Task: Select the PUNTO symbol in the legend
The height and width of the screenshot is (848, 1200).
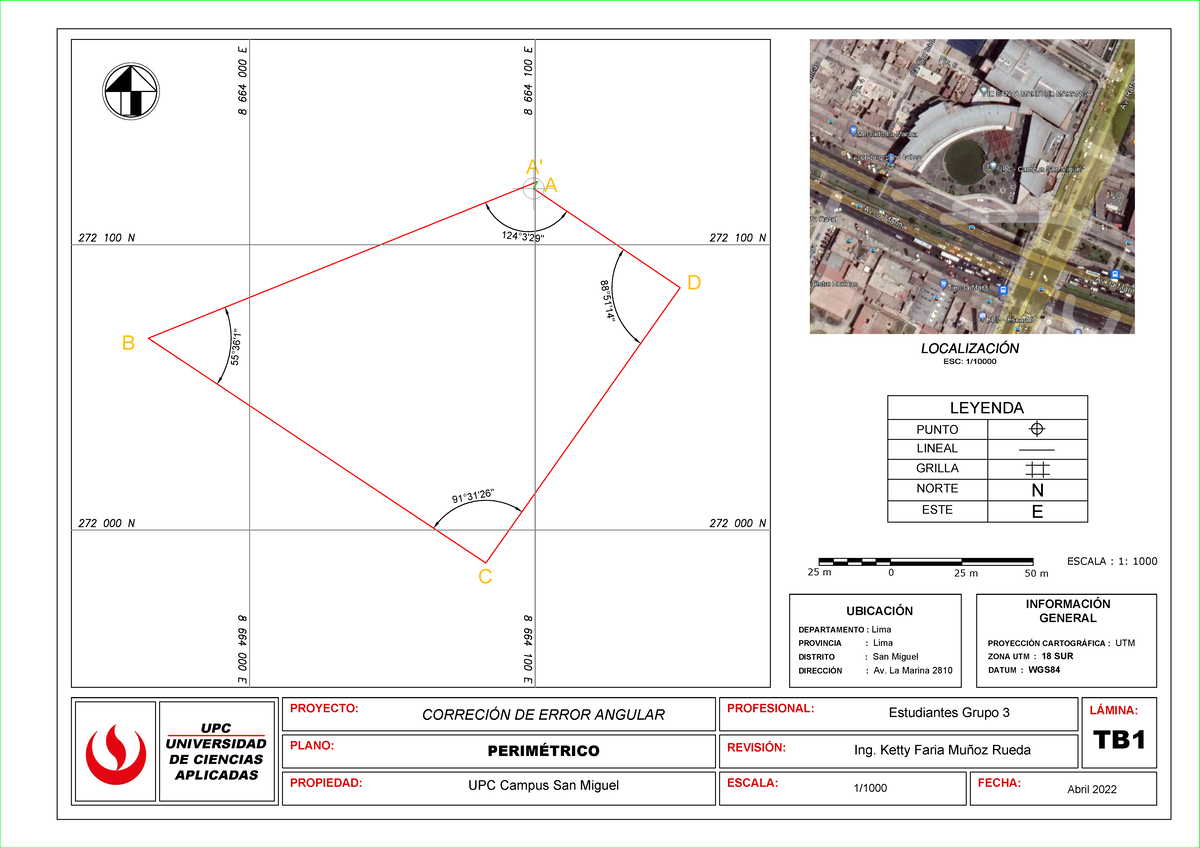Action: click(x=1037, y=429)
